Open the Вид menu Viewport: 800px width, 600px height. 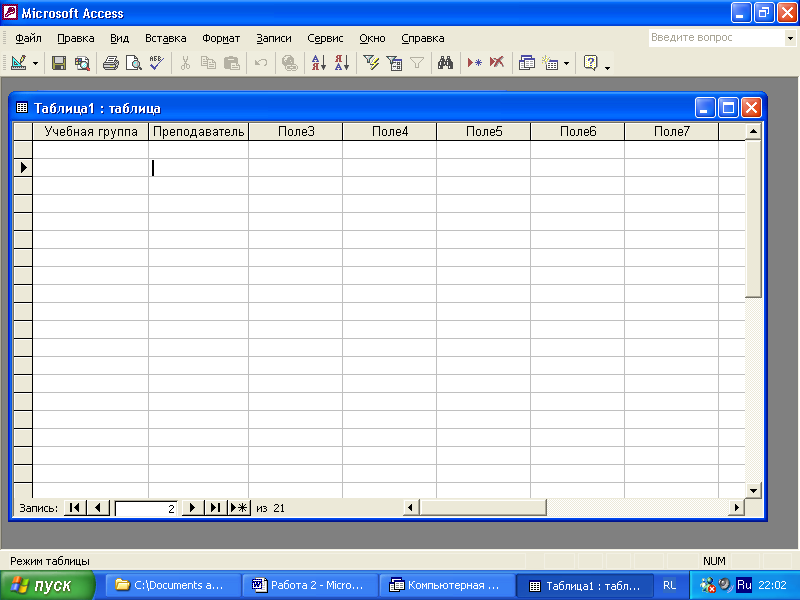[x=119, y=38]
